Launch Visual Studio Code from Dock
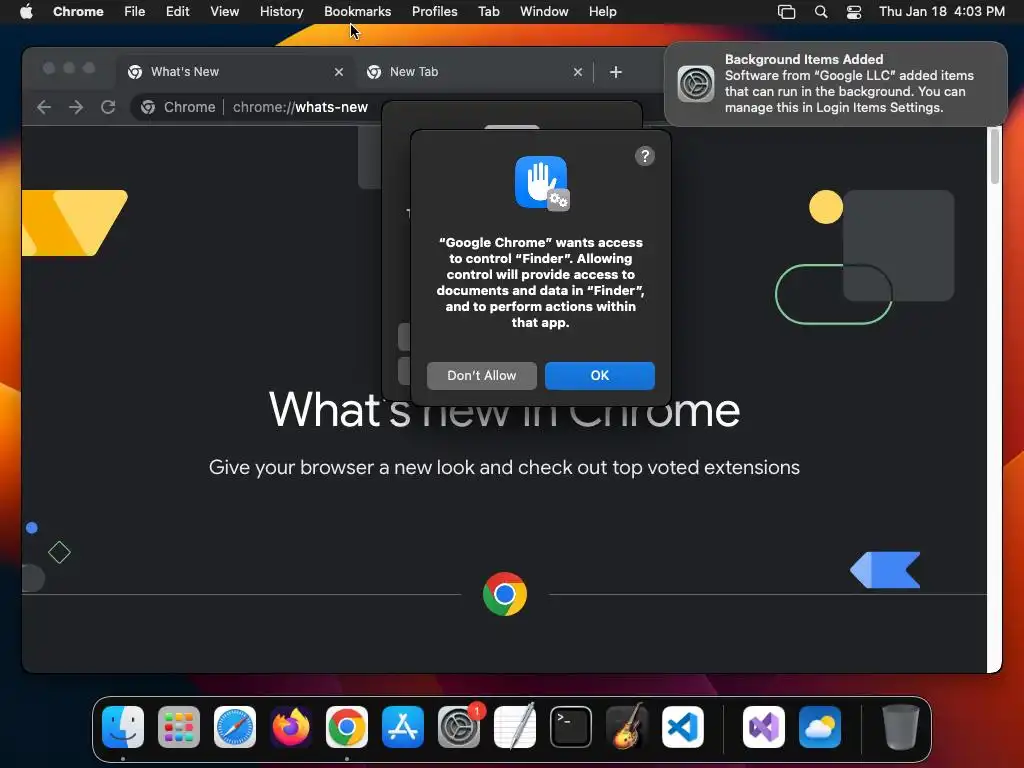Image resolution: width=1024 pixels, height=768 pixels. coord(682,727)
